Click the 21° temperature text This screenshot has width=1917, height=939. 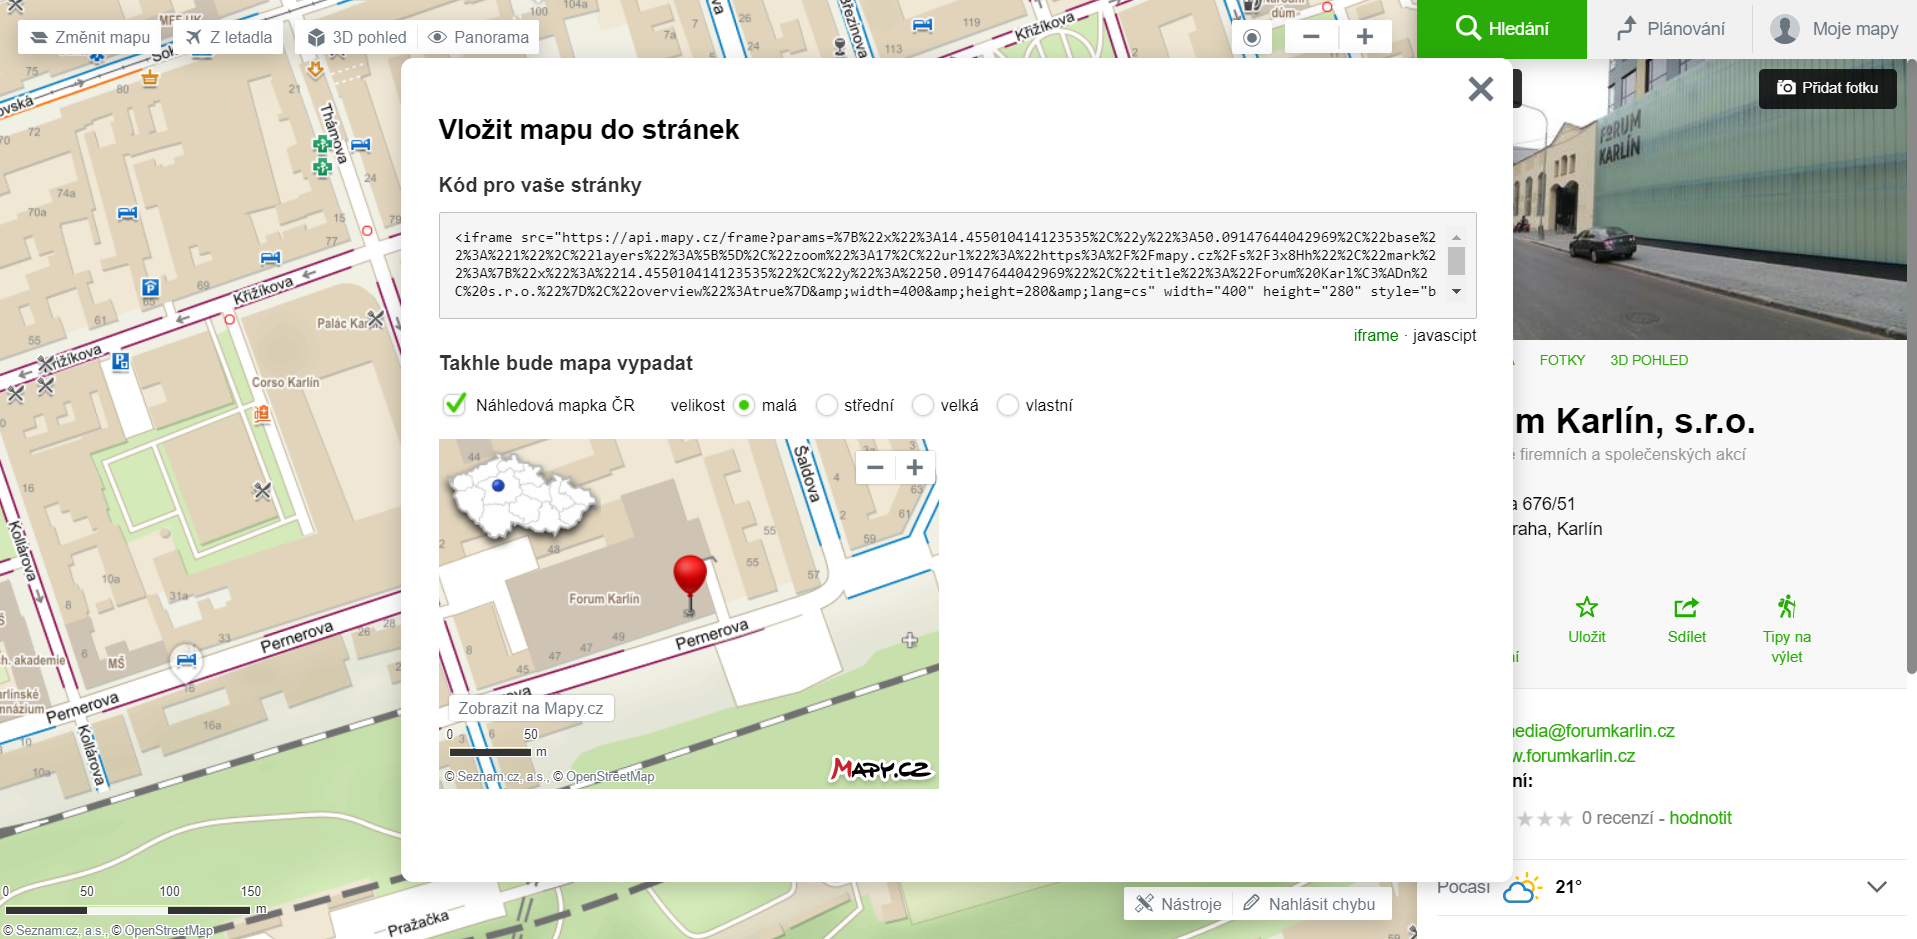pyautogui.click(x=1568, y=887)
